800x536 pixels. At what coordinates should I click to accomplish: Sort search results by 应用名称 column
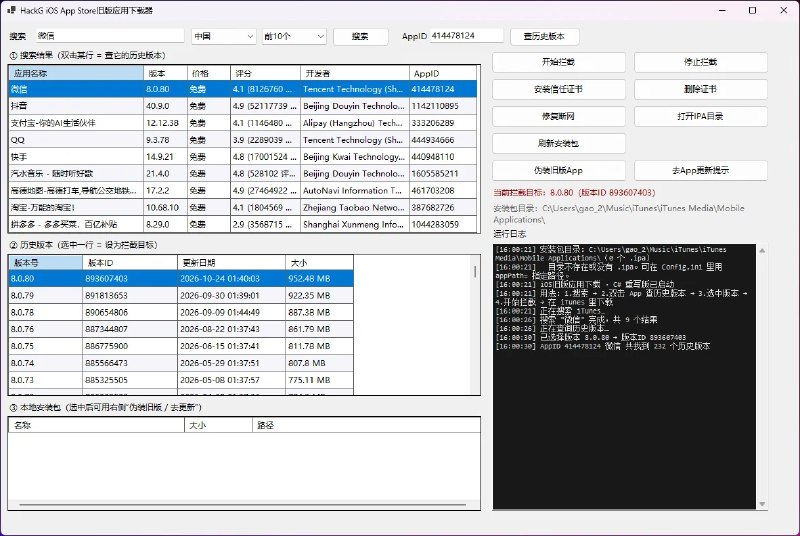click(76, 73)
